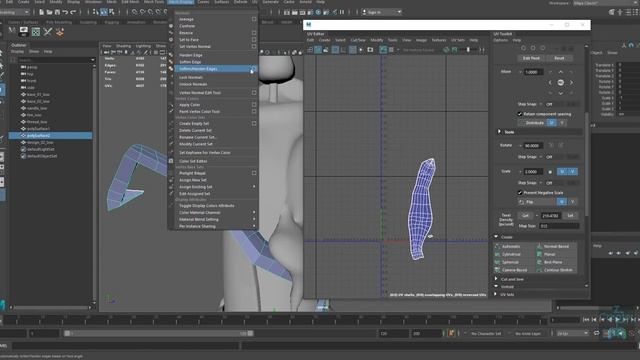Click the orange layered shelf icon

(x=60, y=31)
